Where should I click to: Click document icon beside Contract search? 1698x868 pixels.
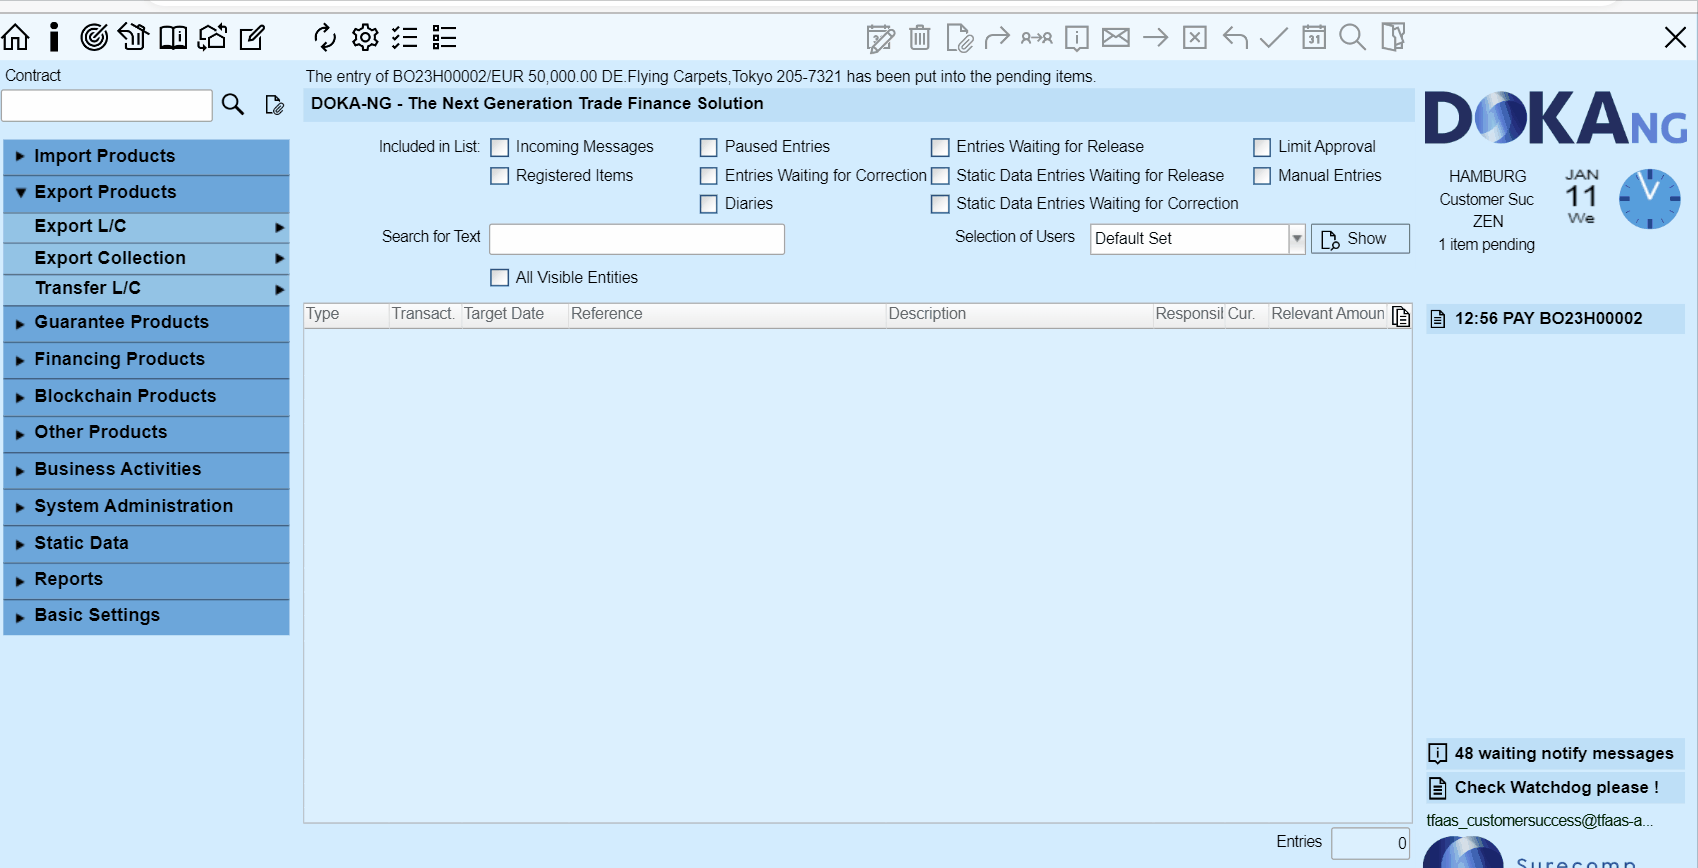274,105
